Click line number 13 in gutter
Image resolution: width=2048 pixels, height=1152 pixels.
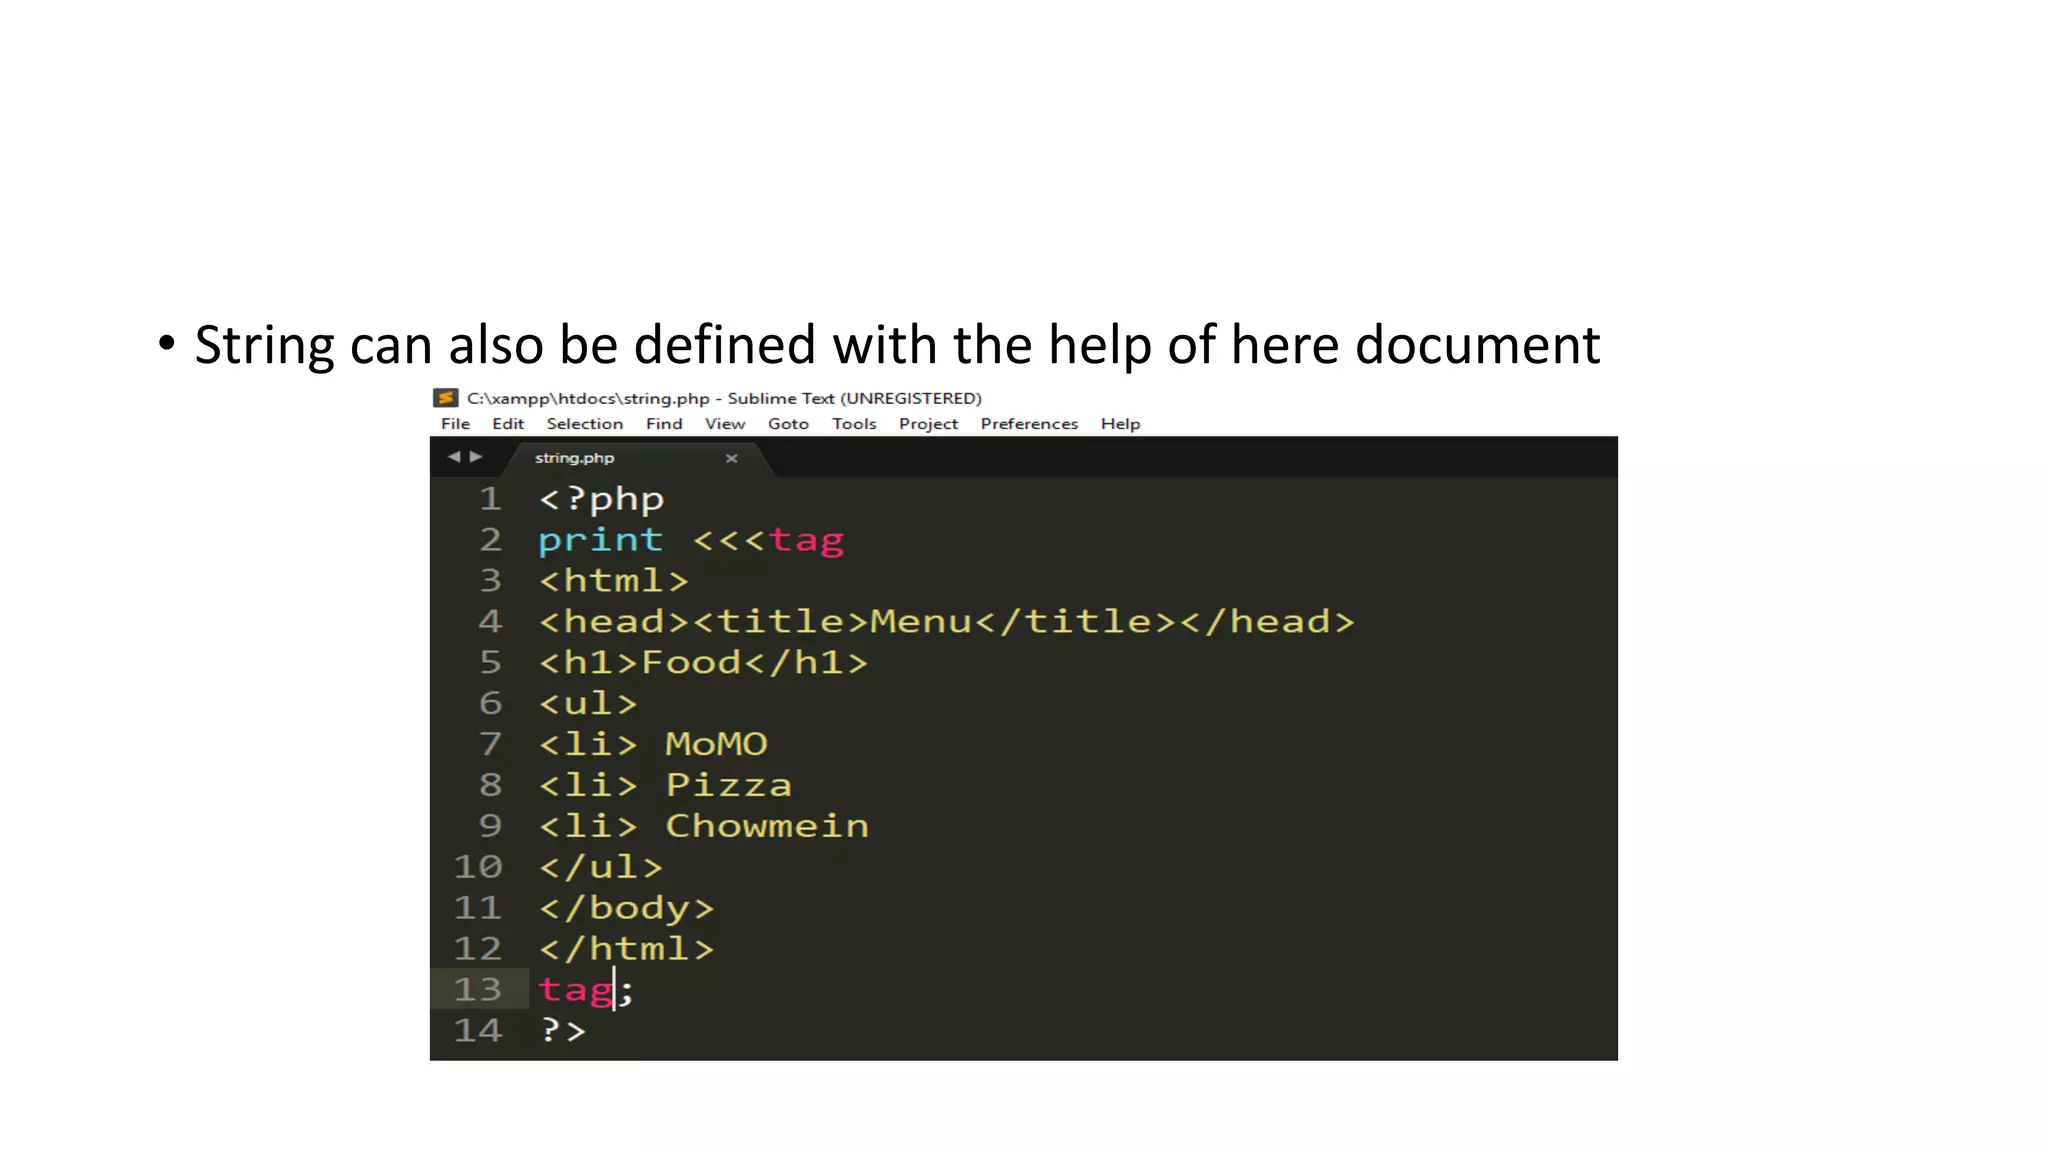(478, 989)
